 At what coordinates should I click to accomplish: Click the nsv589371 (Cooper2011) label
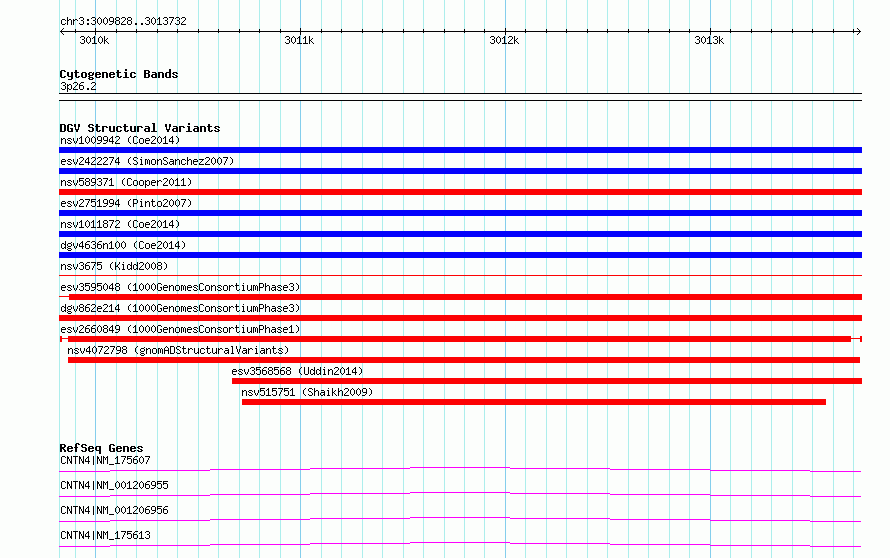tap(126, 182)
